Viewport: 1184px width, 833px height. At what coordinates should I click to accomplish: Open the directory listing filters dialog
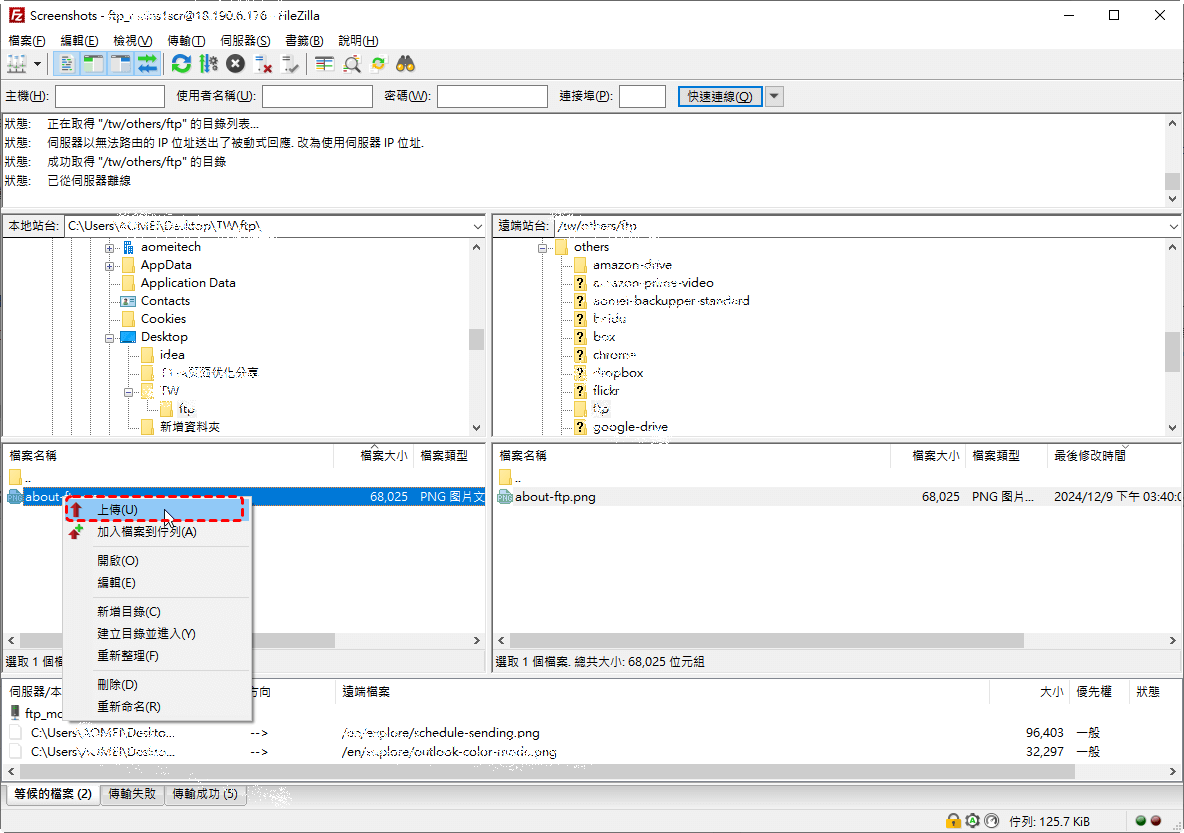325,64
